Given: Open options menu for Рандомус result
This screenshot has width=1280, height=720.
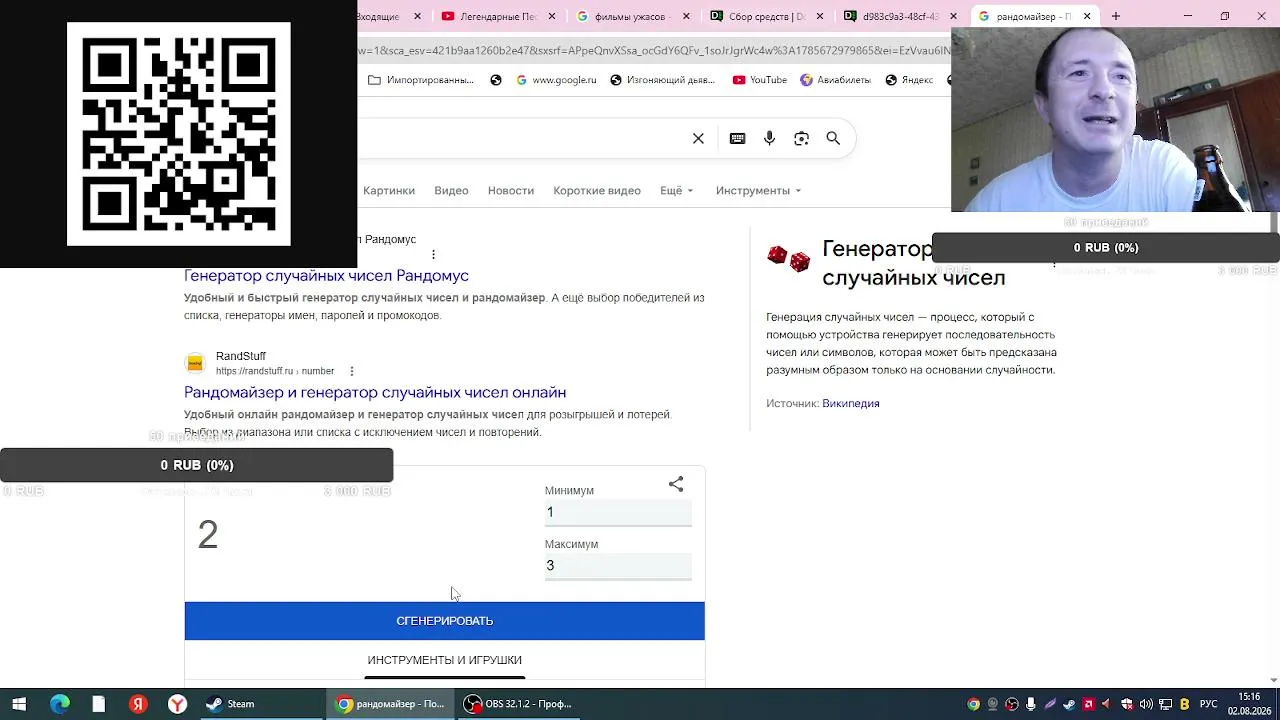Looking at the screenshot, I should pyautogui.click(x=433, y=254).
